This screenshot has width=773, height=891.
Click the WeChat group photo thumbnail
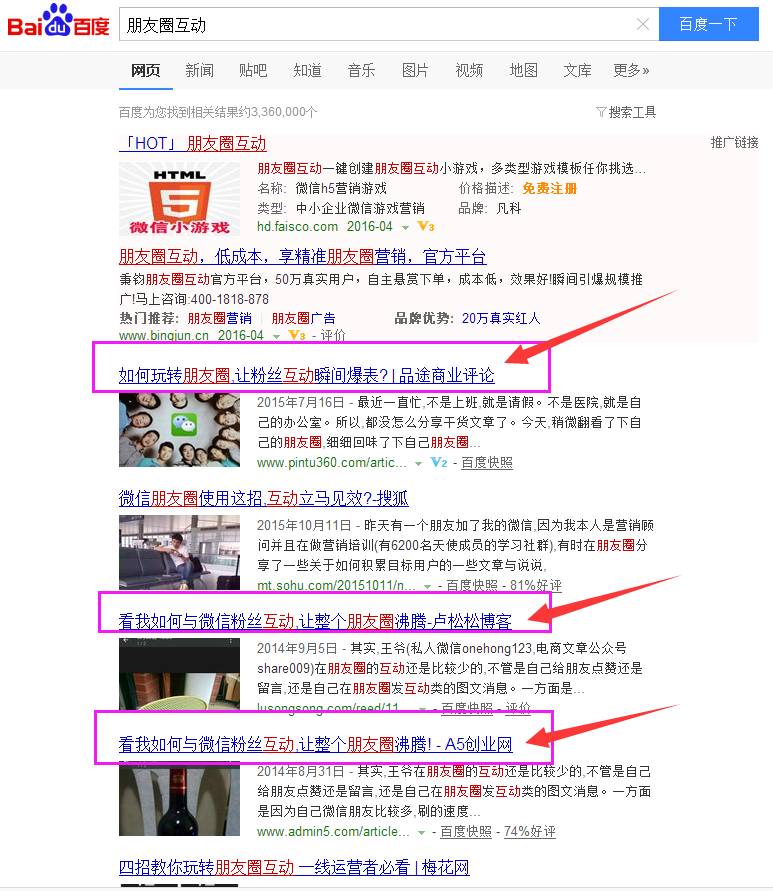(x=180, y=430)
